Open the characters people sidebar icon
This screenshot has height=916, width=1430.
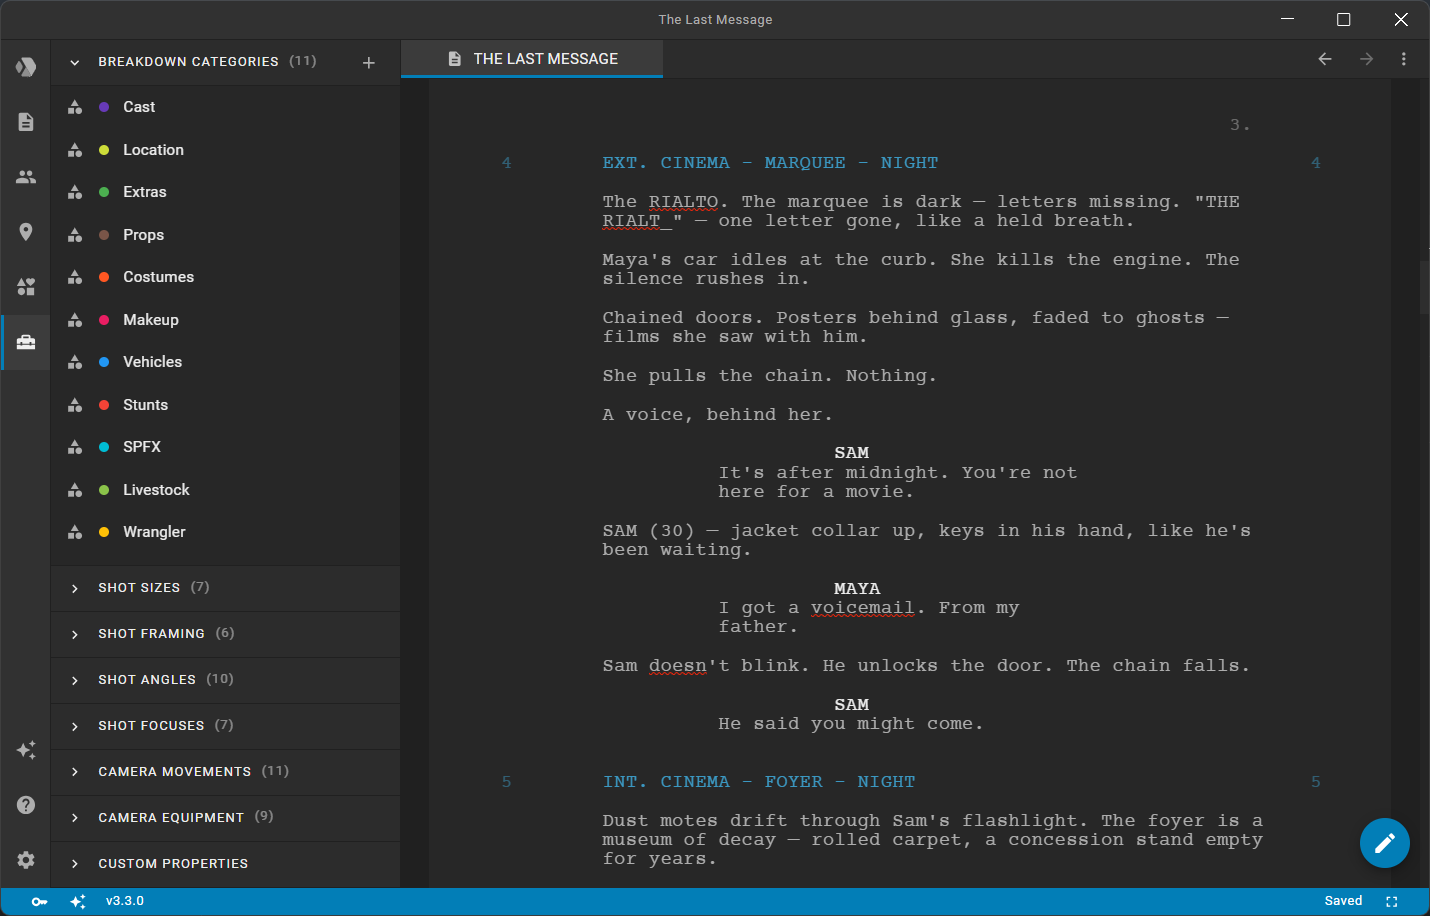pyautogui.click(x=26, y=177)
